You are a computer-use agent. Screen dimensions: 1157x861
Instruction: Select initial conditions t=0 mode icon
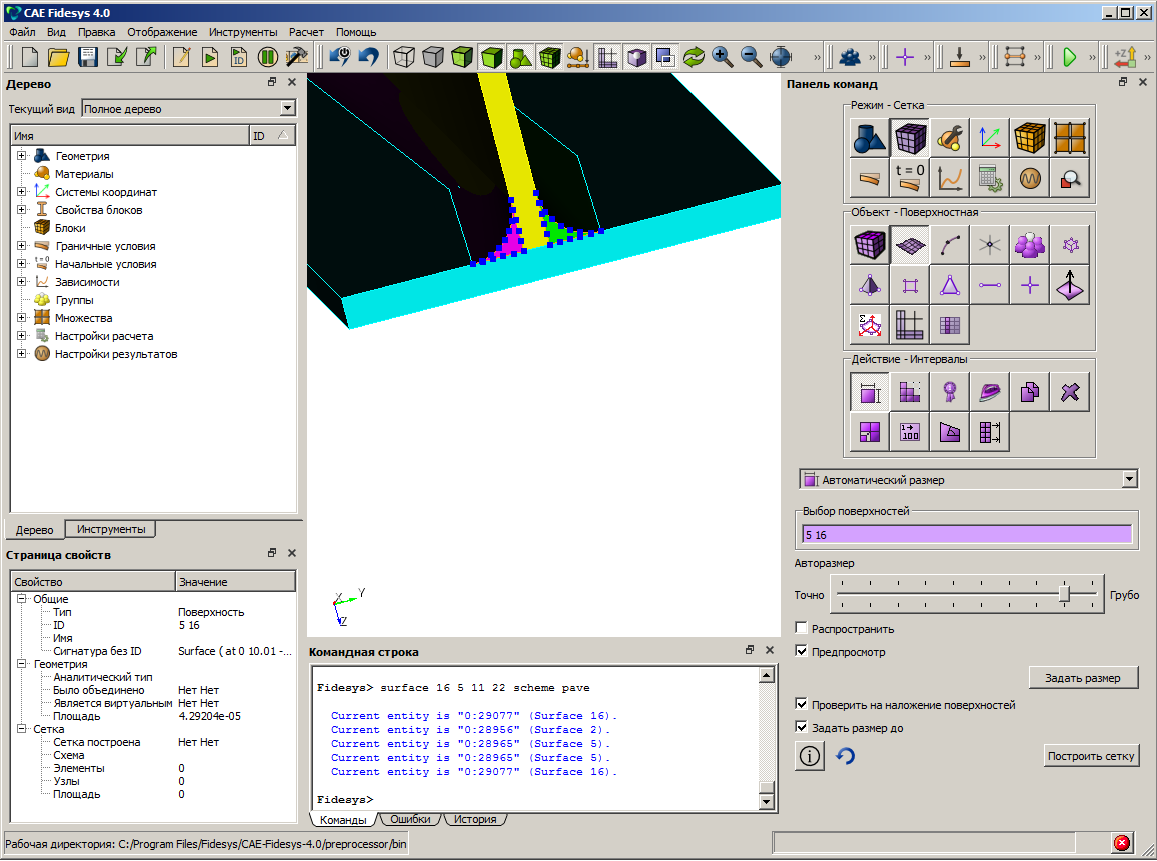tap(910, 178)
